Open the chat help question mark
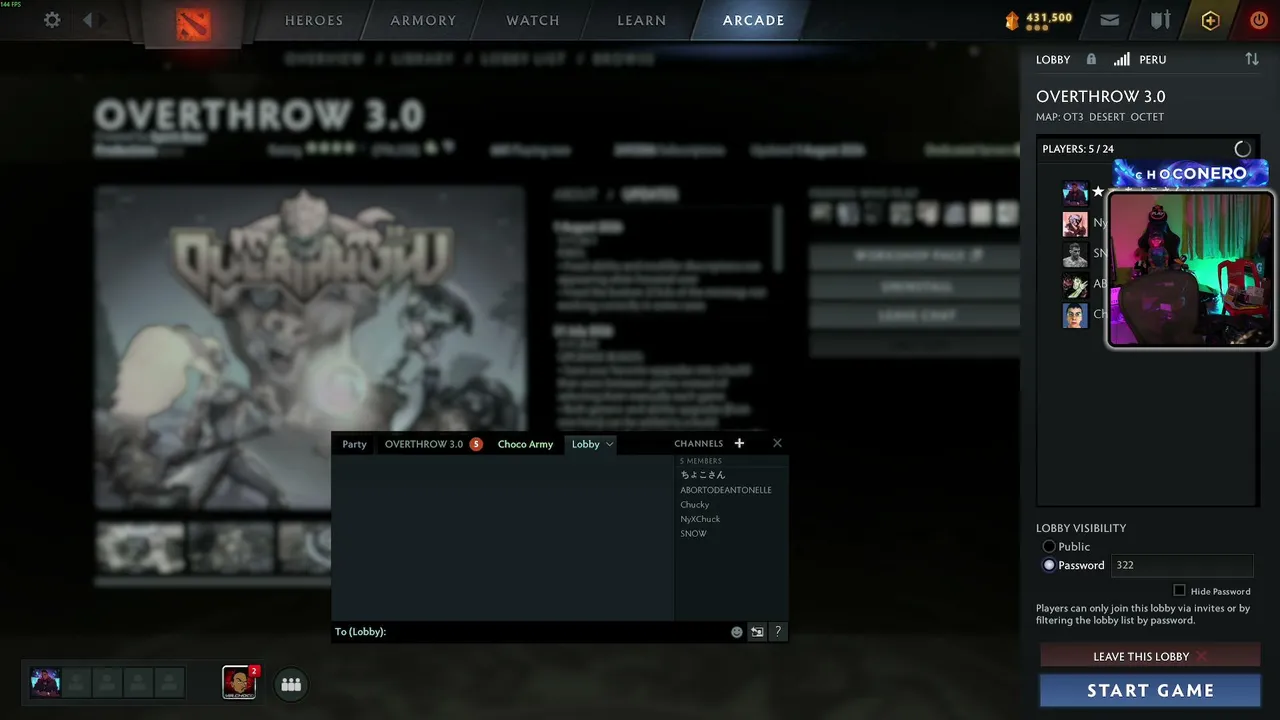Screen dimensions: 1280x720 point(778,632)
